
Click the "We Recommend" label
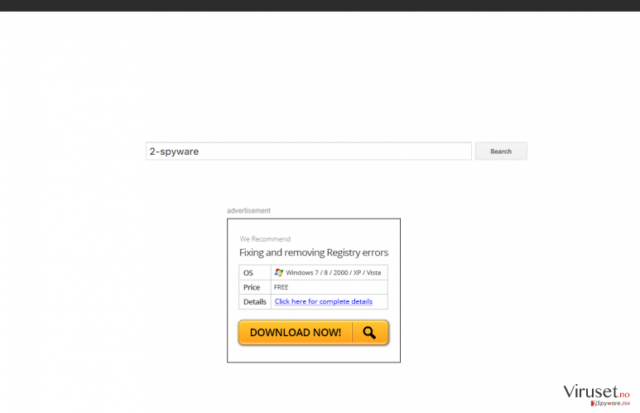click(265, 239)
